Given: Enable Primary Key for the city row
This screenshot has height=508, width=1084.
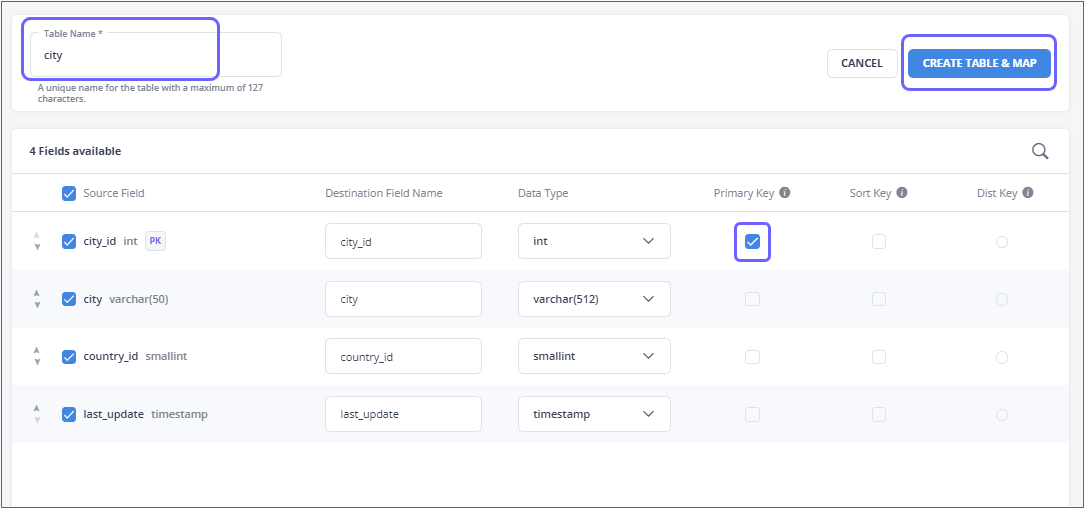Looking at the screenshot, I should click(x=752, y=299).
